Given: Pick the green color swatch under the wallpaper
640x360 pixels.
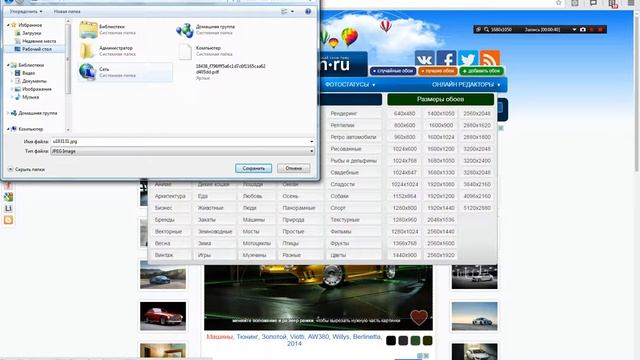Looking at the screenshot, I should click(415, 340).
